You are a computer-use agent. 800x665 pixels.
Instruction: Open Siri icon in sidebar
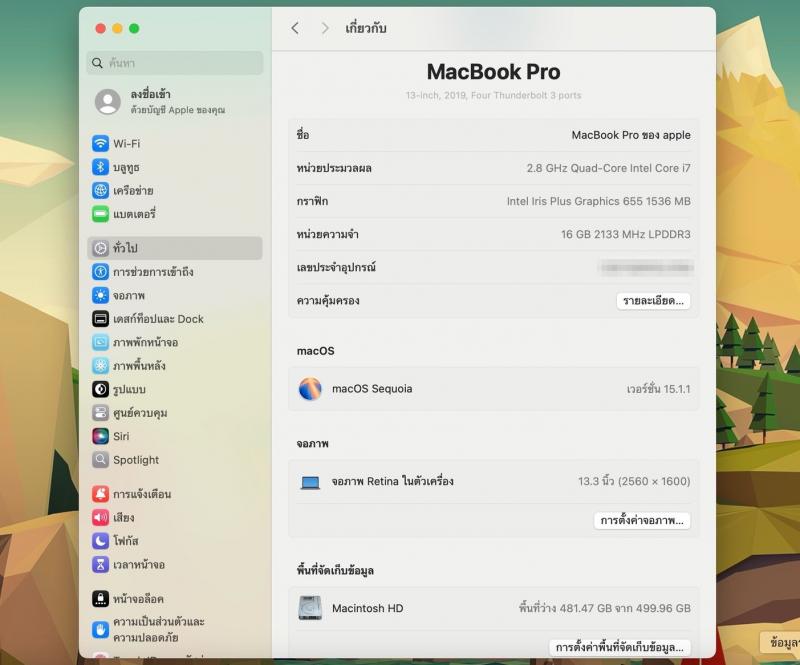coord(101,436)
